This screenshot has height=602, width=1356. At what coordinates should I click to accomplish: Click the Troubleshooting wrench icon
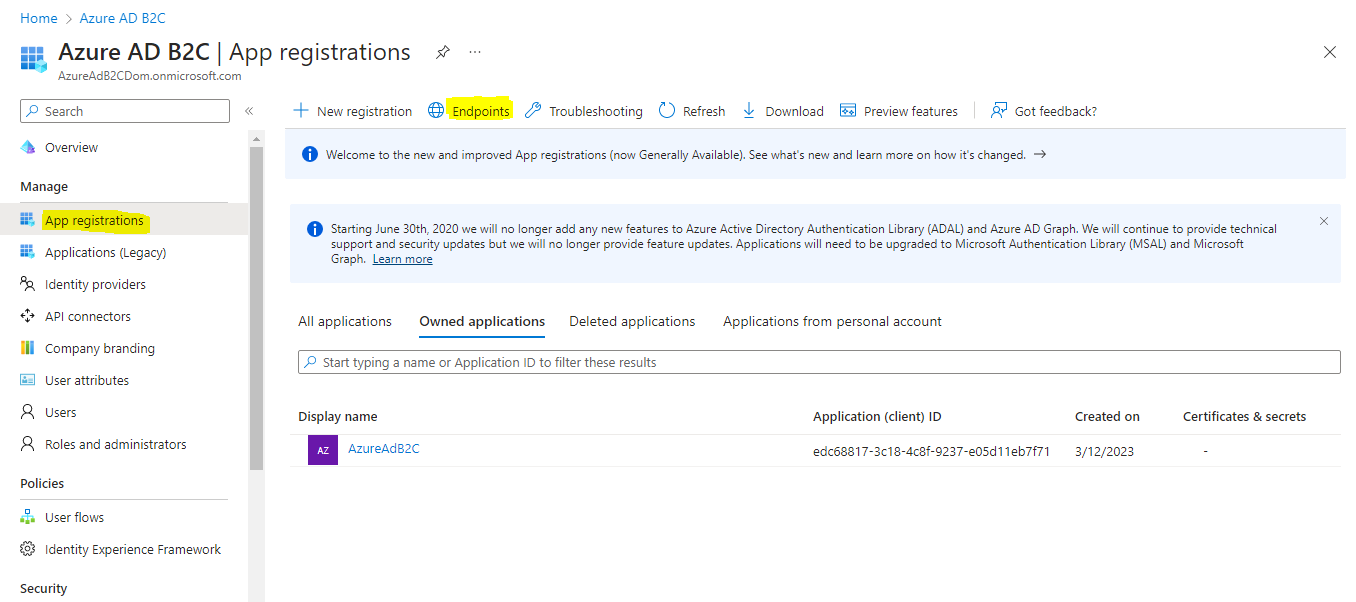pyautogui.click(x=533, y=110)
